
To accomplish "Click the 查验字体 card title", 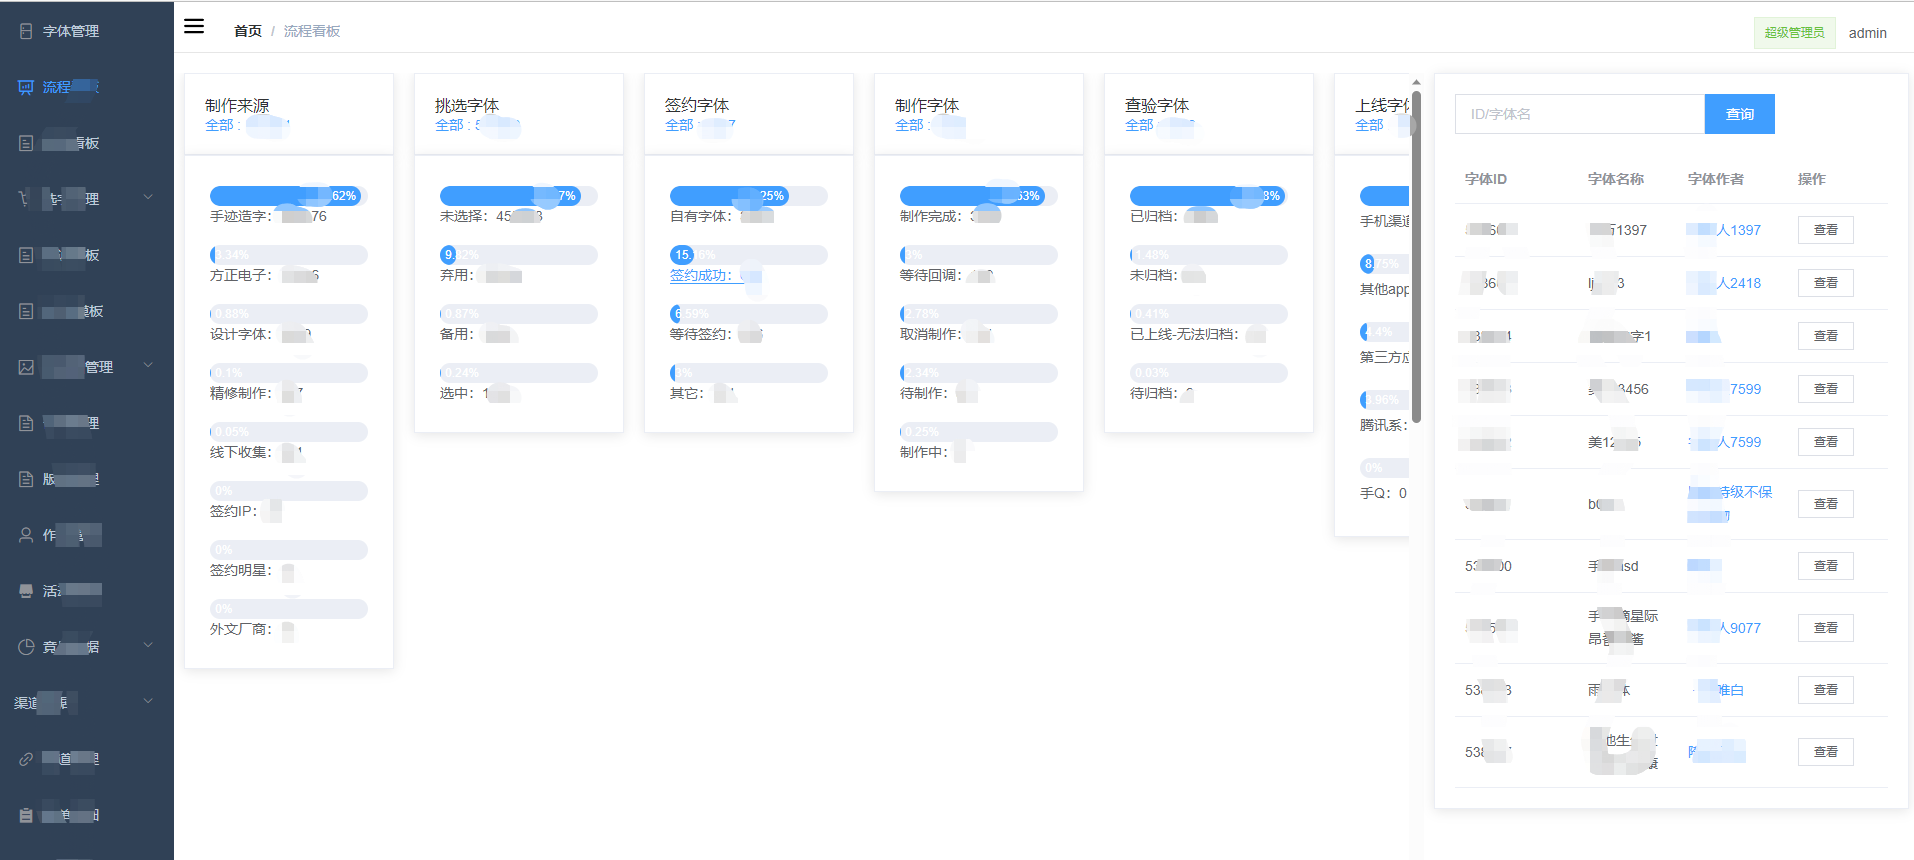I will (1157, 105).
